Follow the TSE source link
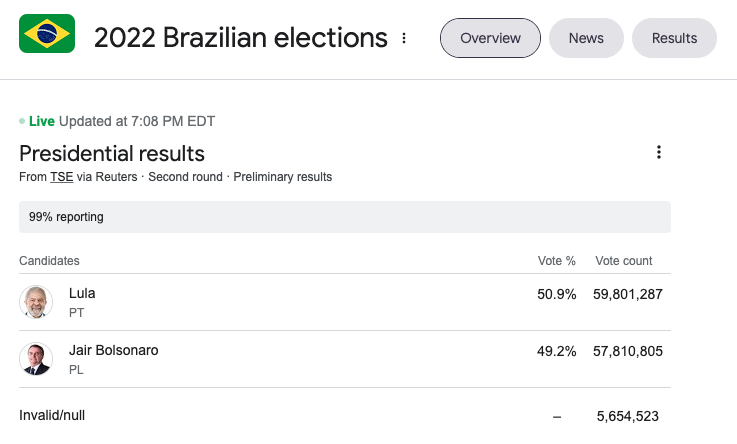This screenshot has width=737, height=444. 62,177
